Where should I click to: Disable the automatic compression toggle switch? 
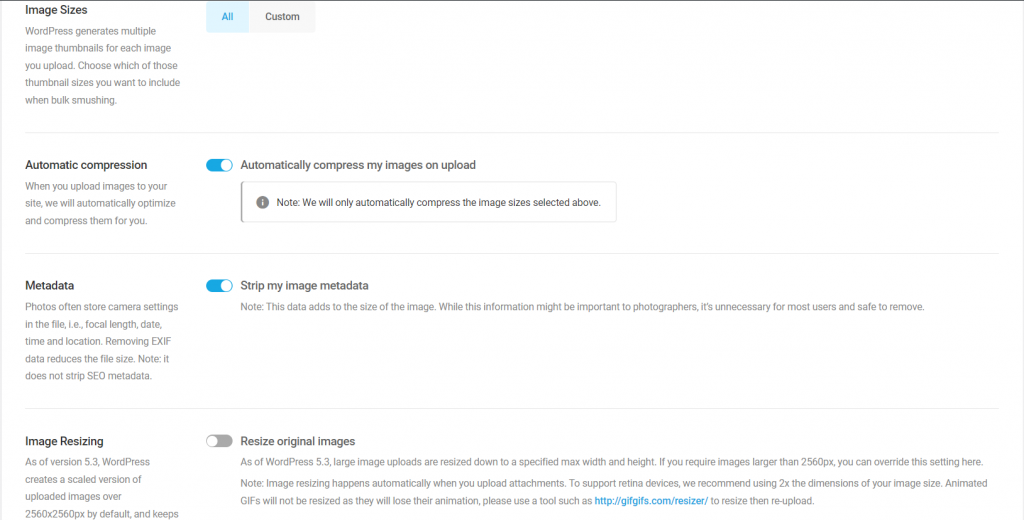pyautogui.click(x=219, y=165)
